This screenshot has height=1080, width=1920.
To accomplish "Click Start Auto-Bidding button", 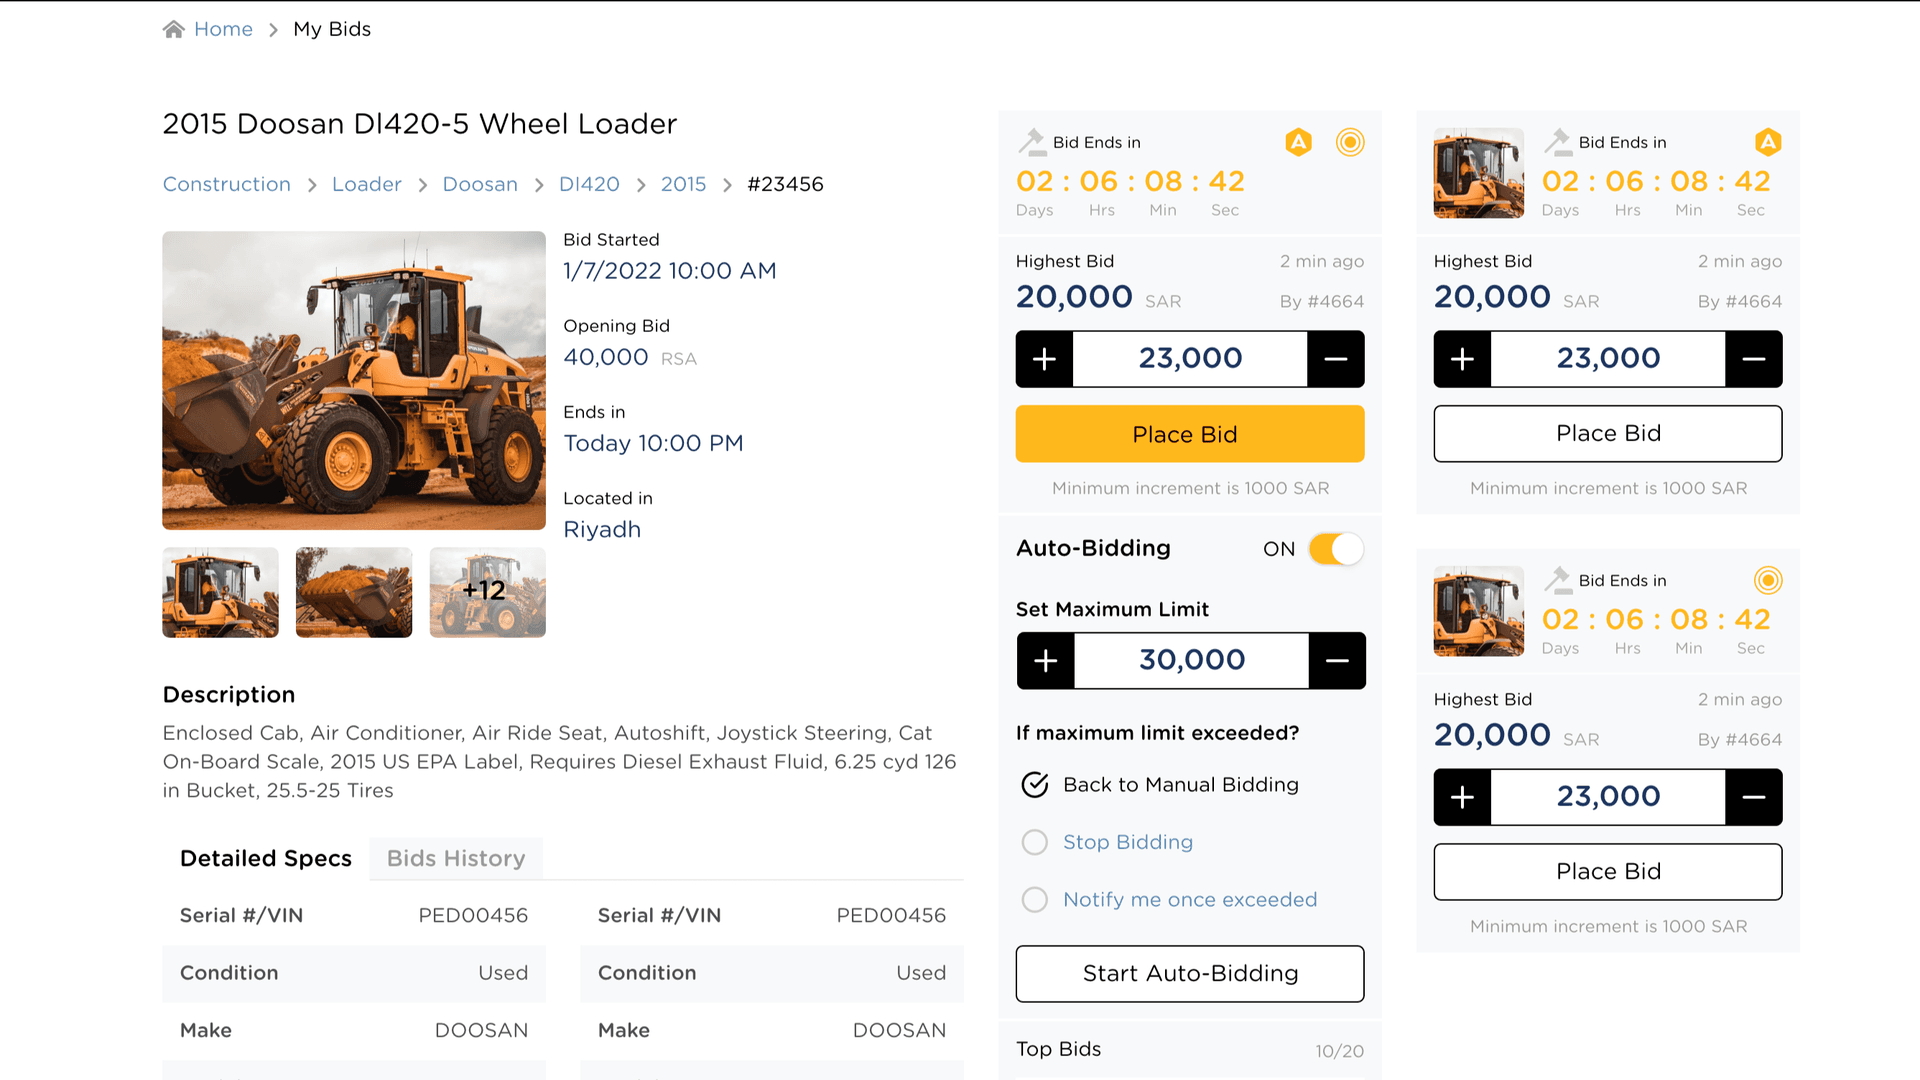I will pos(1190,974).
